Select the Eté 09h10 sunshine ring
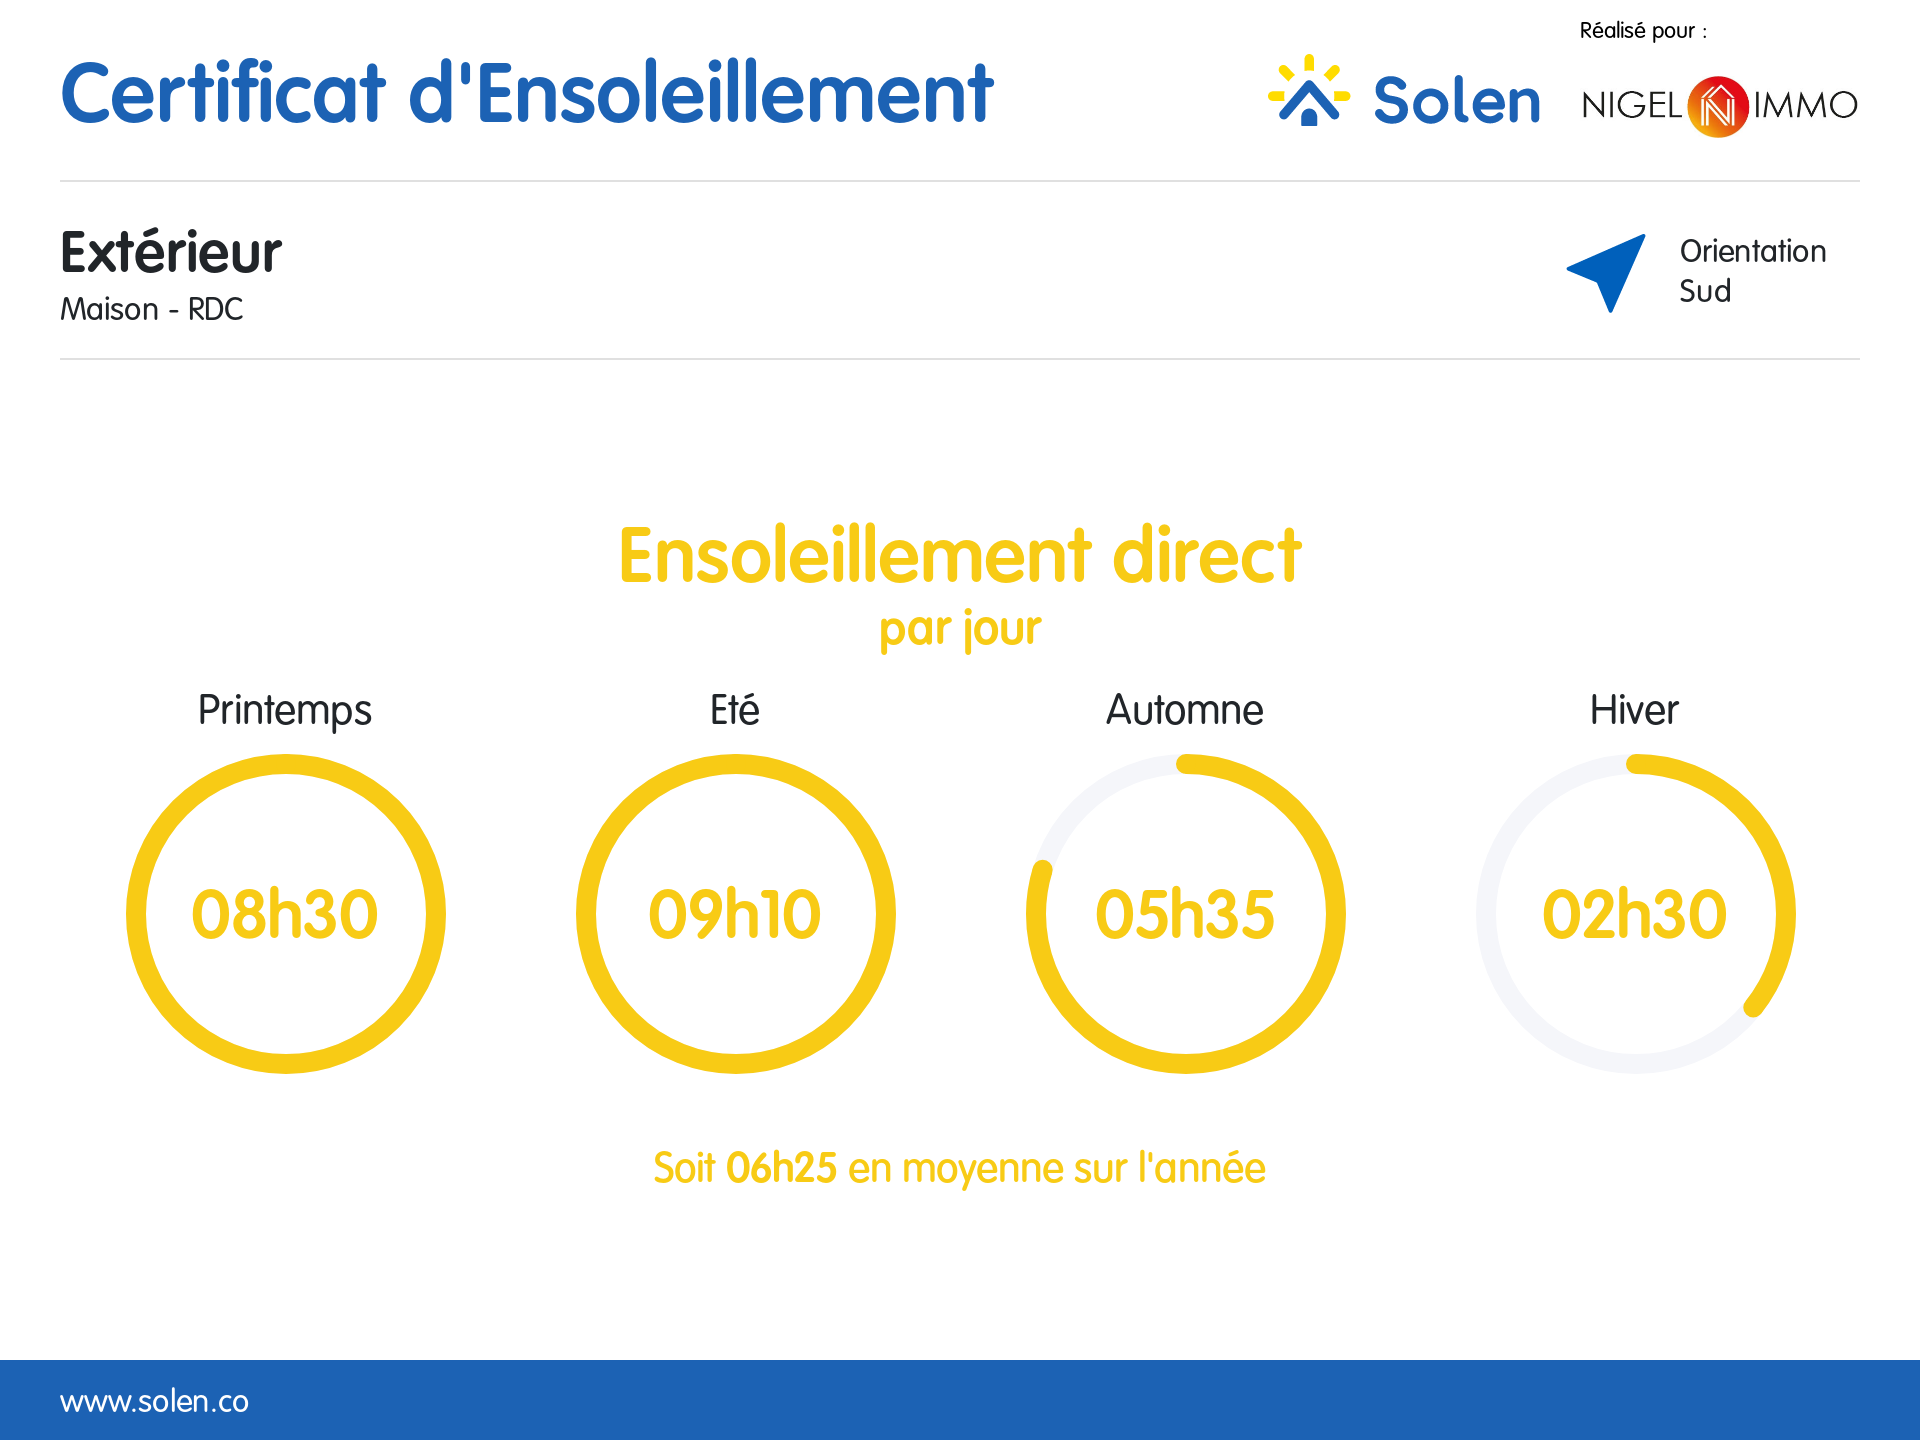The height and width of the screenshot is (1440, 1920). pyautogui.click(x=736, y=914)
